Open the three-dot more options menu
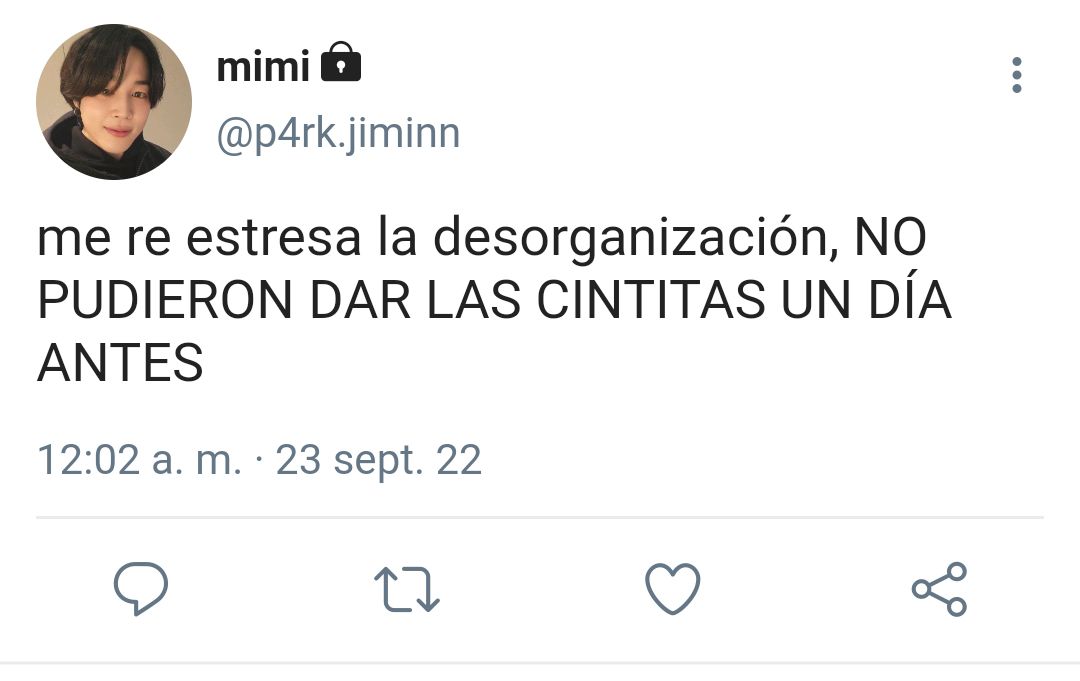The image size is (1080, 681). click(1017, 75)
